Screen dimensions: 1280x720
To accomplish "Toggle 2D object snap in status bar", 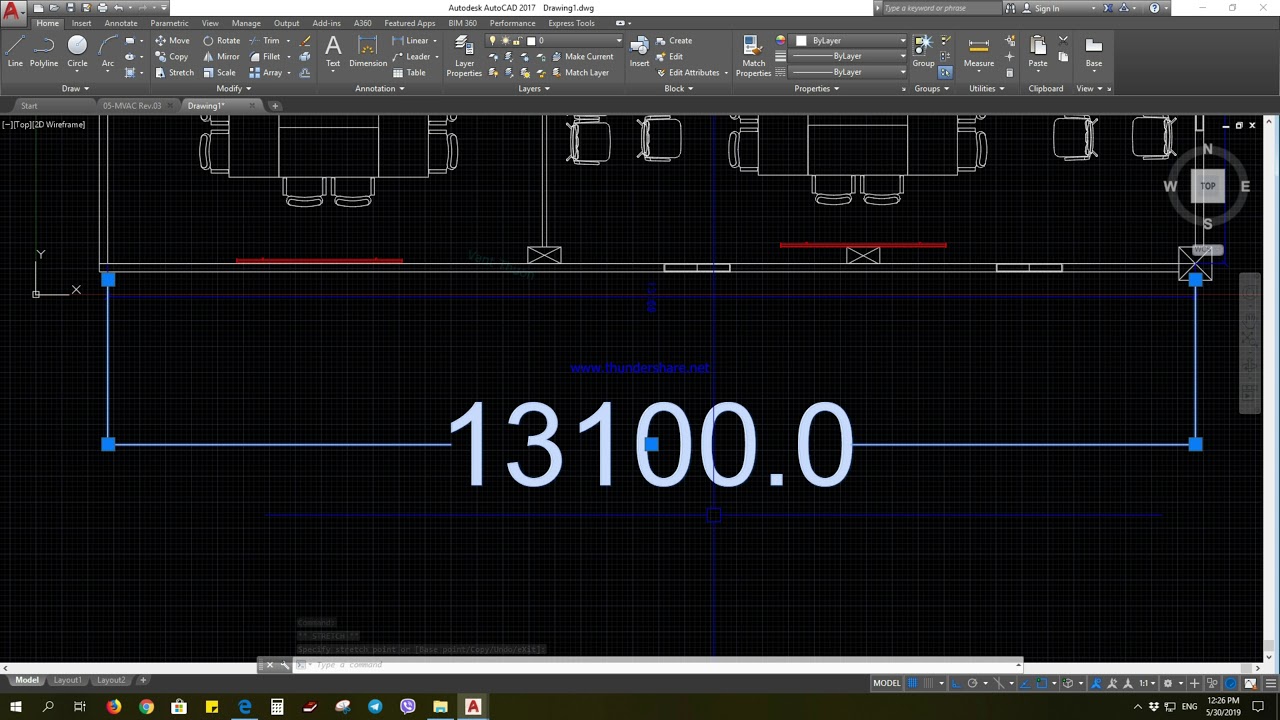I will coord(1041,683).
